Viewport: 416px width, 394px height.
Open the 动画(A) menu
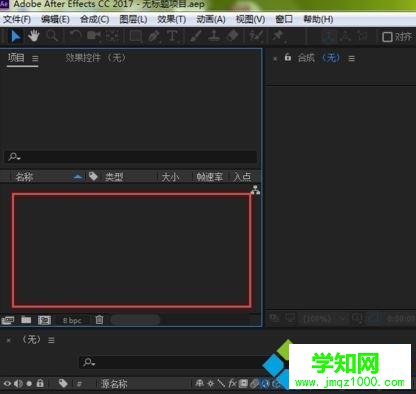211,19
